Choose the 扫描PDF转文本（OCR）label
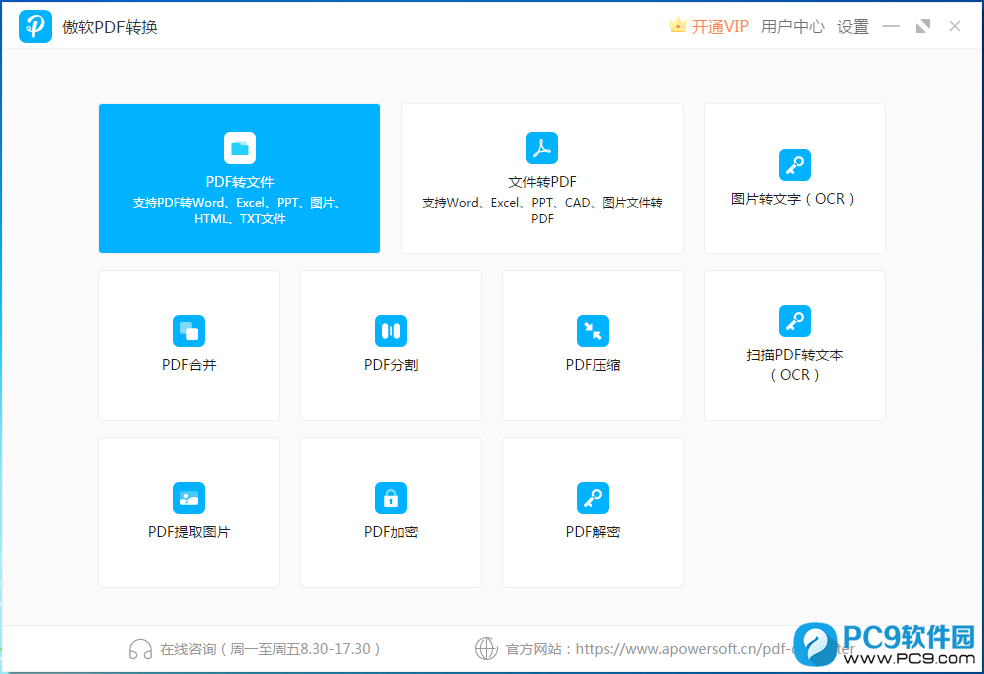This screenshot has width=984, height=674. coord(794,365)
